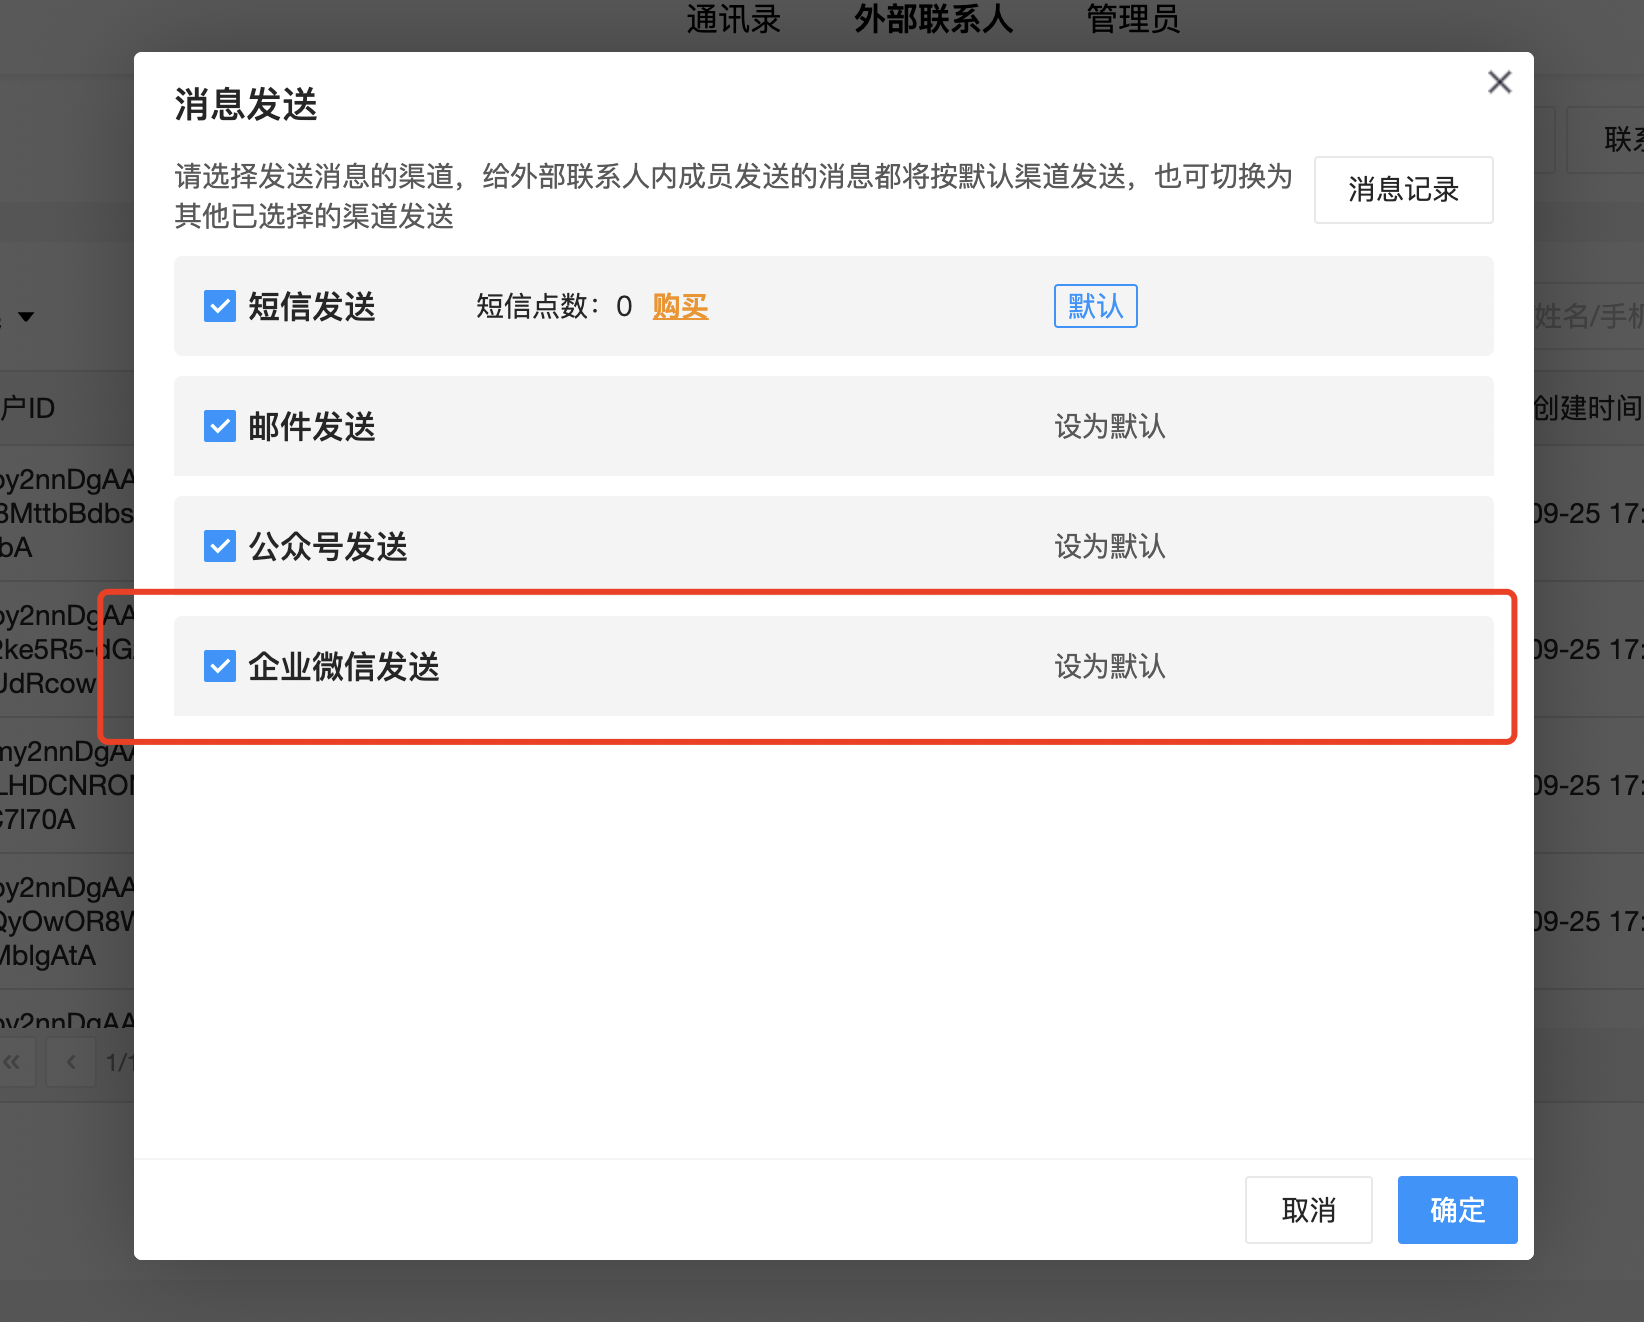
Task: Go to previous page arrow in background
Action: point(71,1062)
